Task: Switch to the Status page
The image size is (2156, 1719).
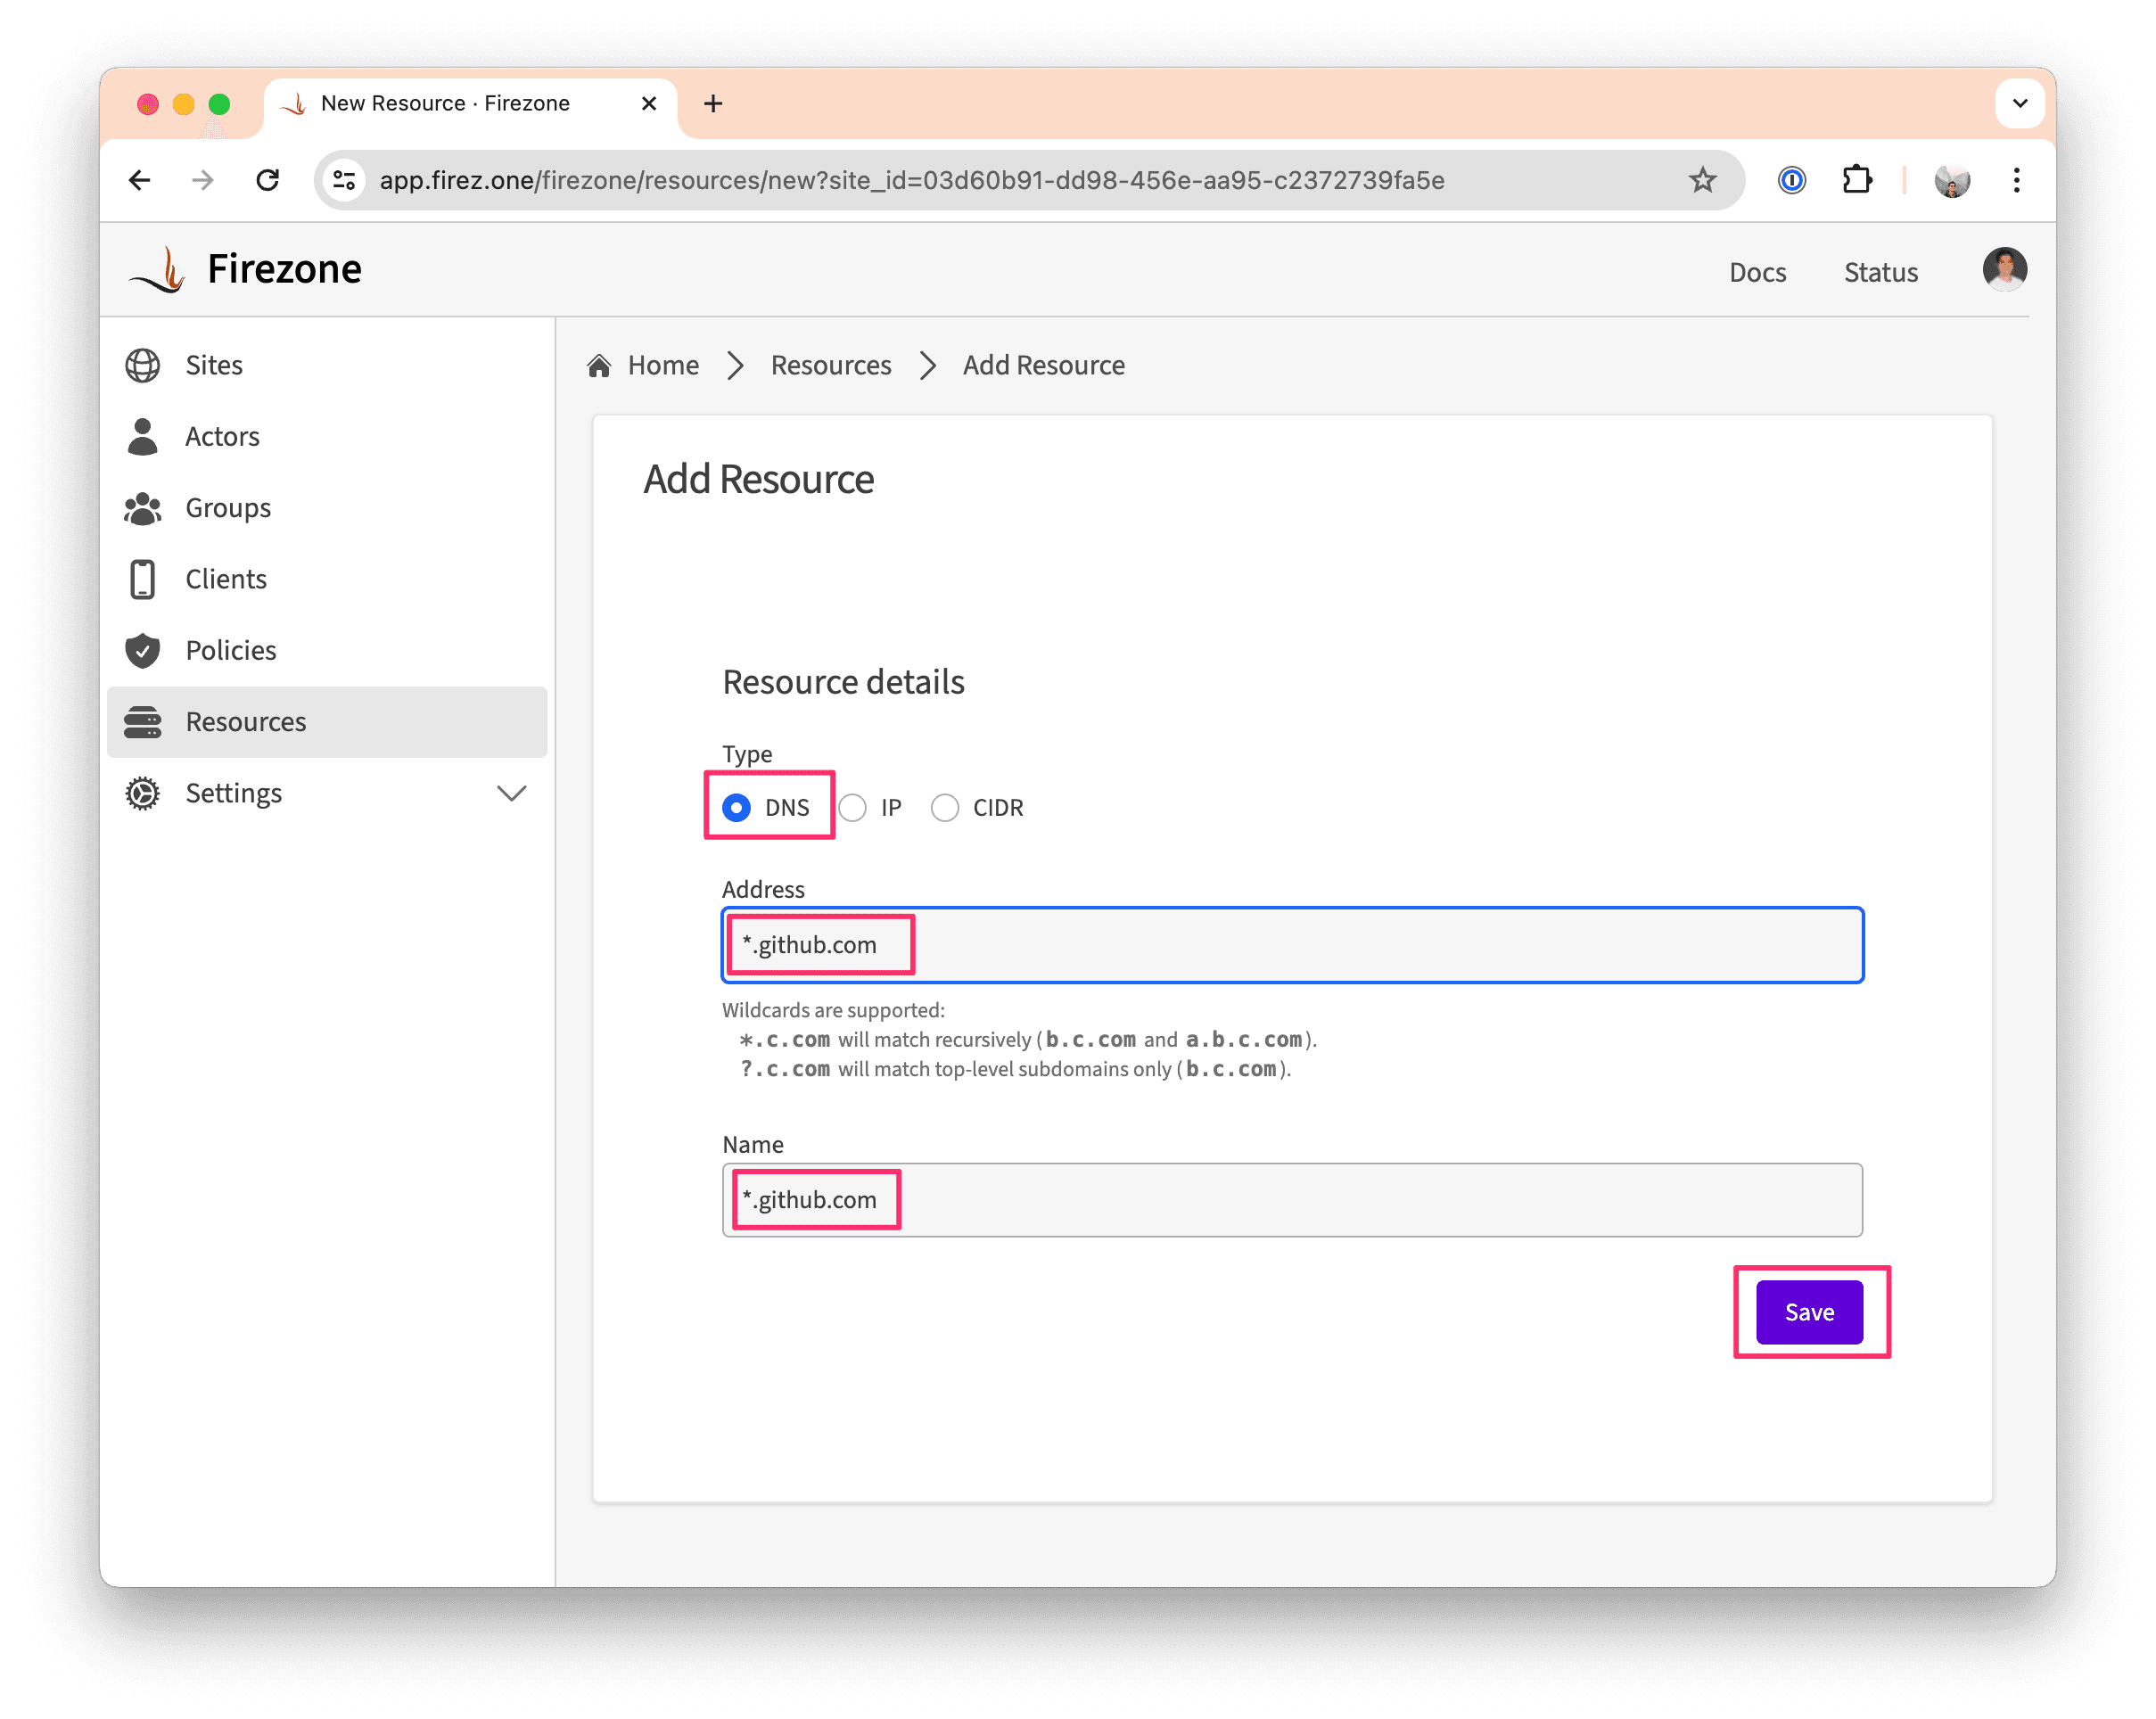Action: (1880, 271)
